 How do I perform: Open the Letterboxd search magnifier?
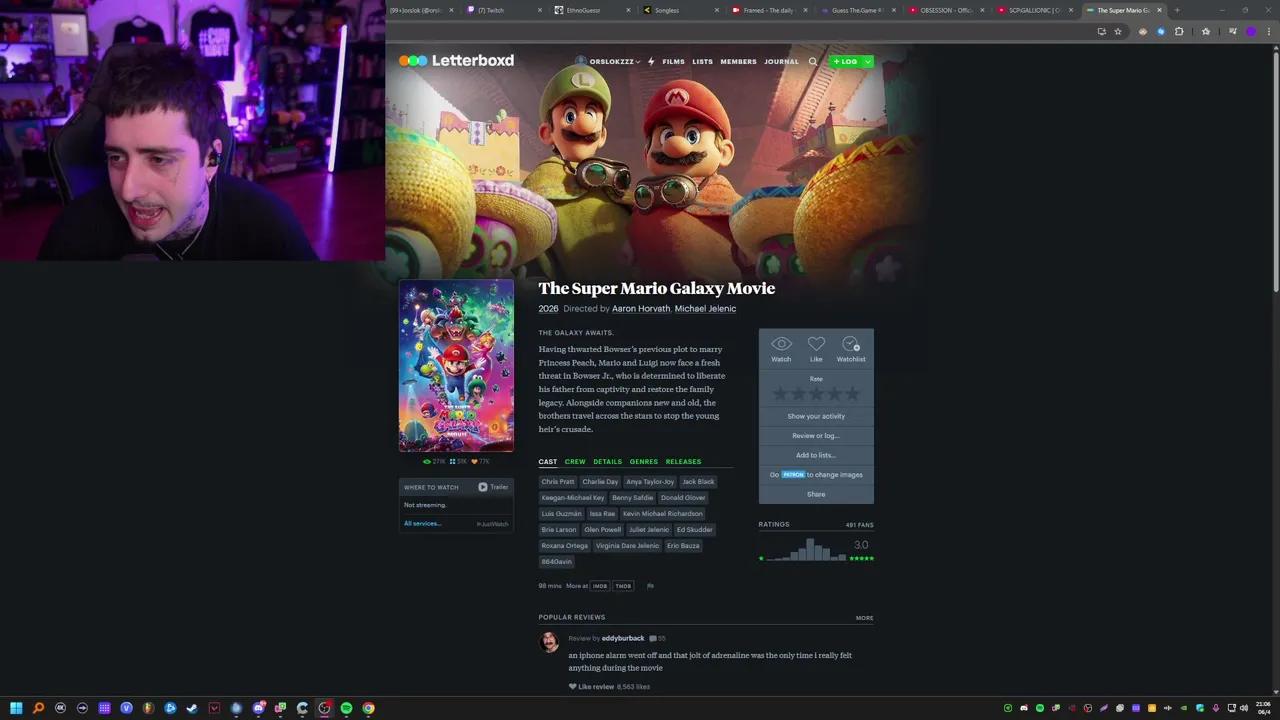pos(813,61)
